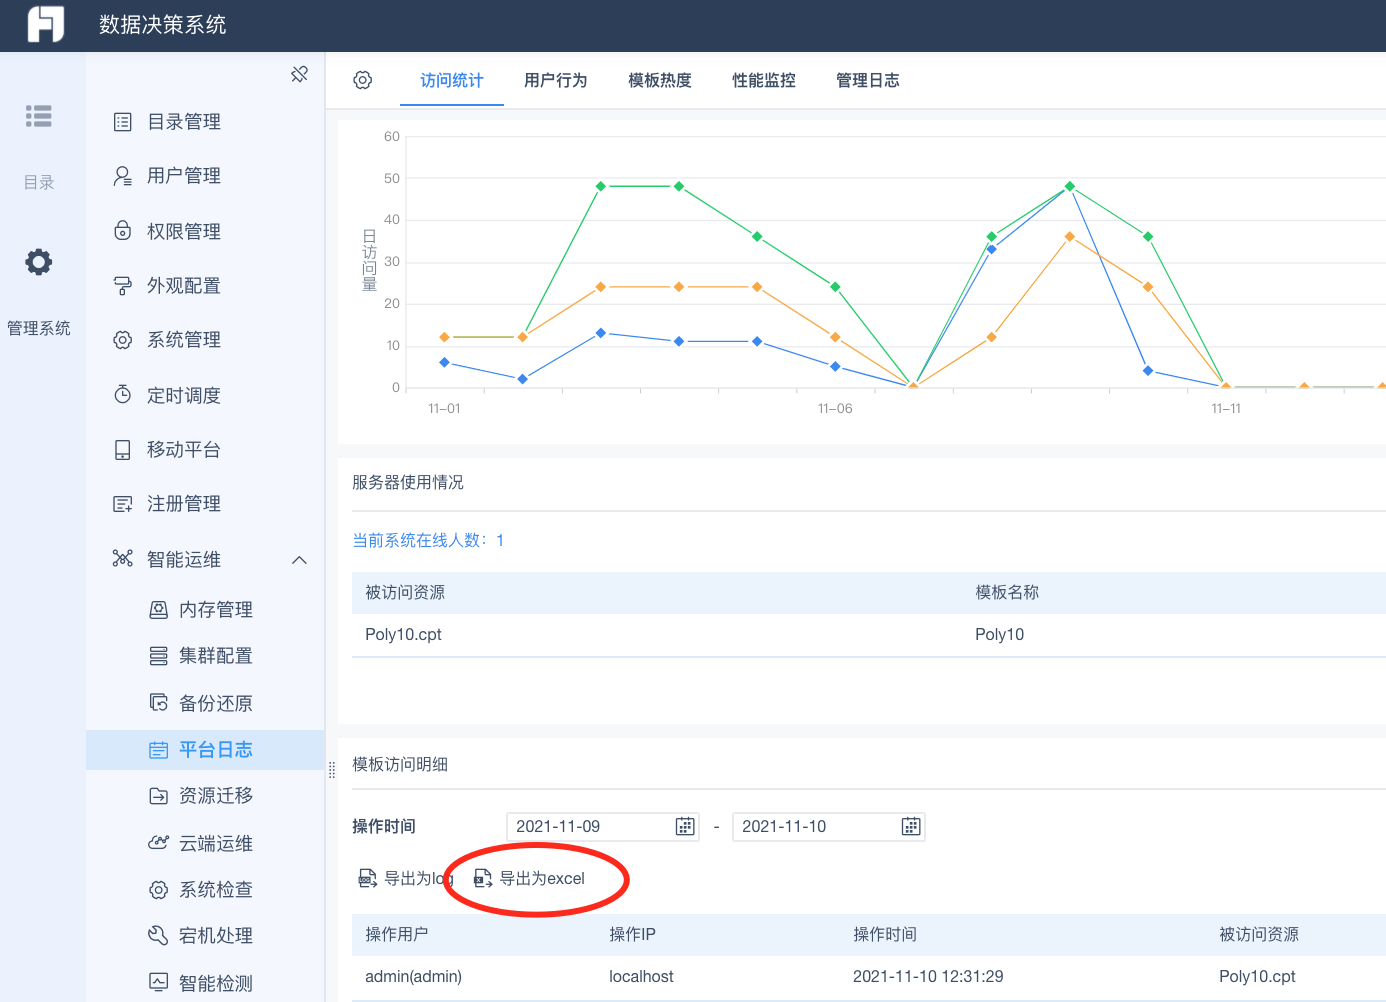This screenshot has height=1002, width=1386.
Task: Click the 平台日志 calendar icon
Action: (158, 750)
